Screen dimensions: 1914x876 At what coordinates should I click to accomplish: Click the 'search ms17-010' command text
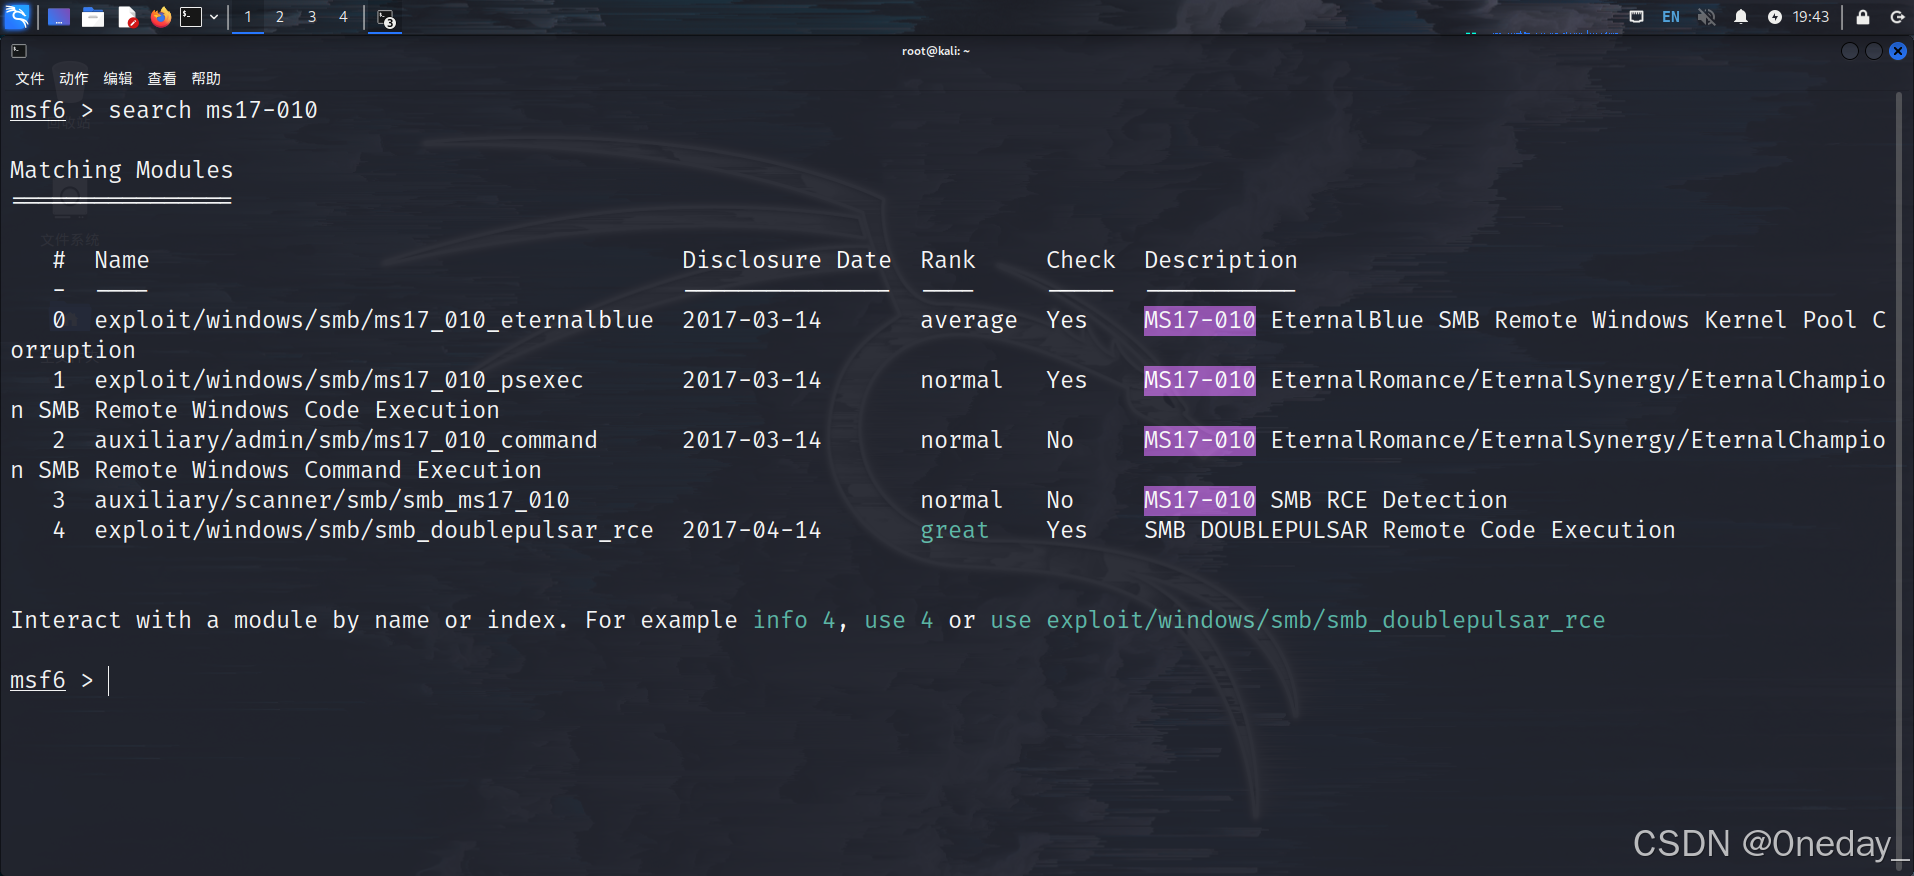tap(213, 110)
